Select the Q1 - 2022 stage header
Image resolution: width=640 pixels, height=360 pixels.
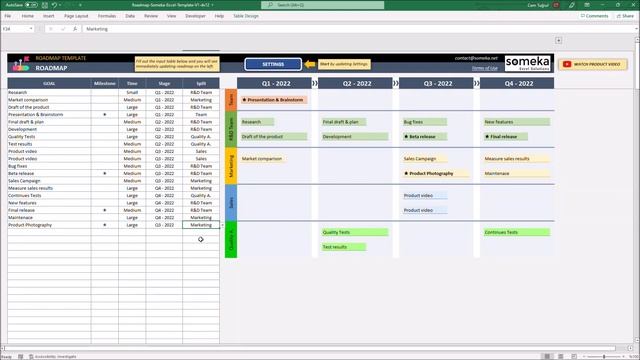point(274,83)
